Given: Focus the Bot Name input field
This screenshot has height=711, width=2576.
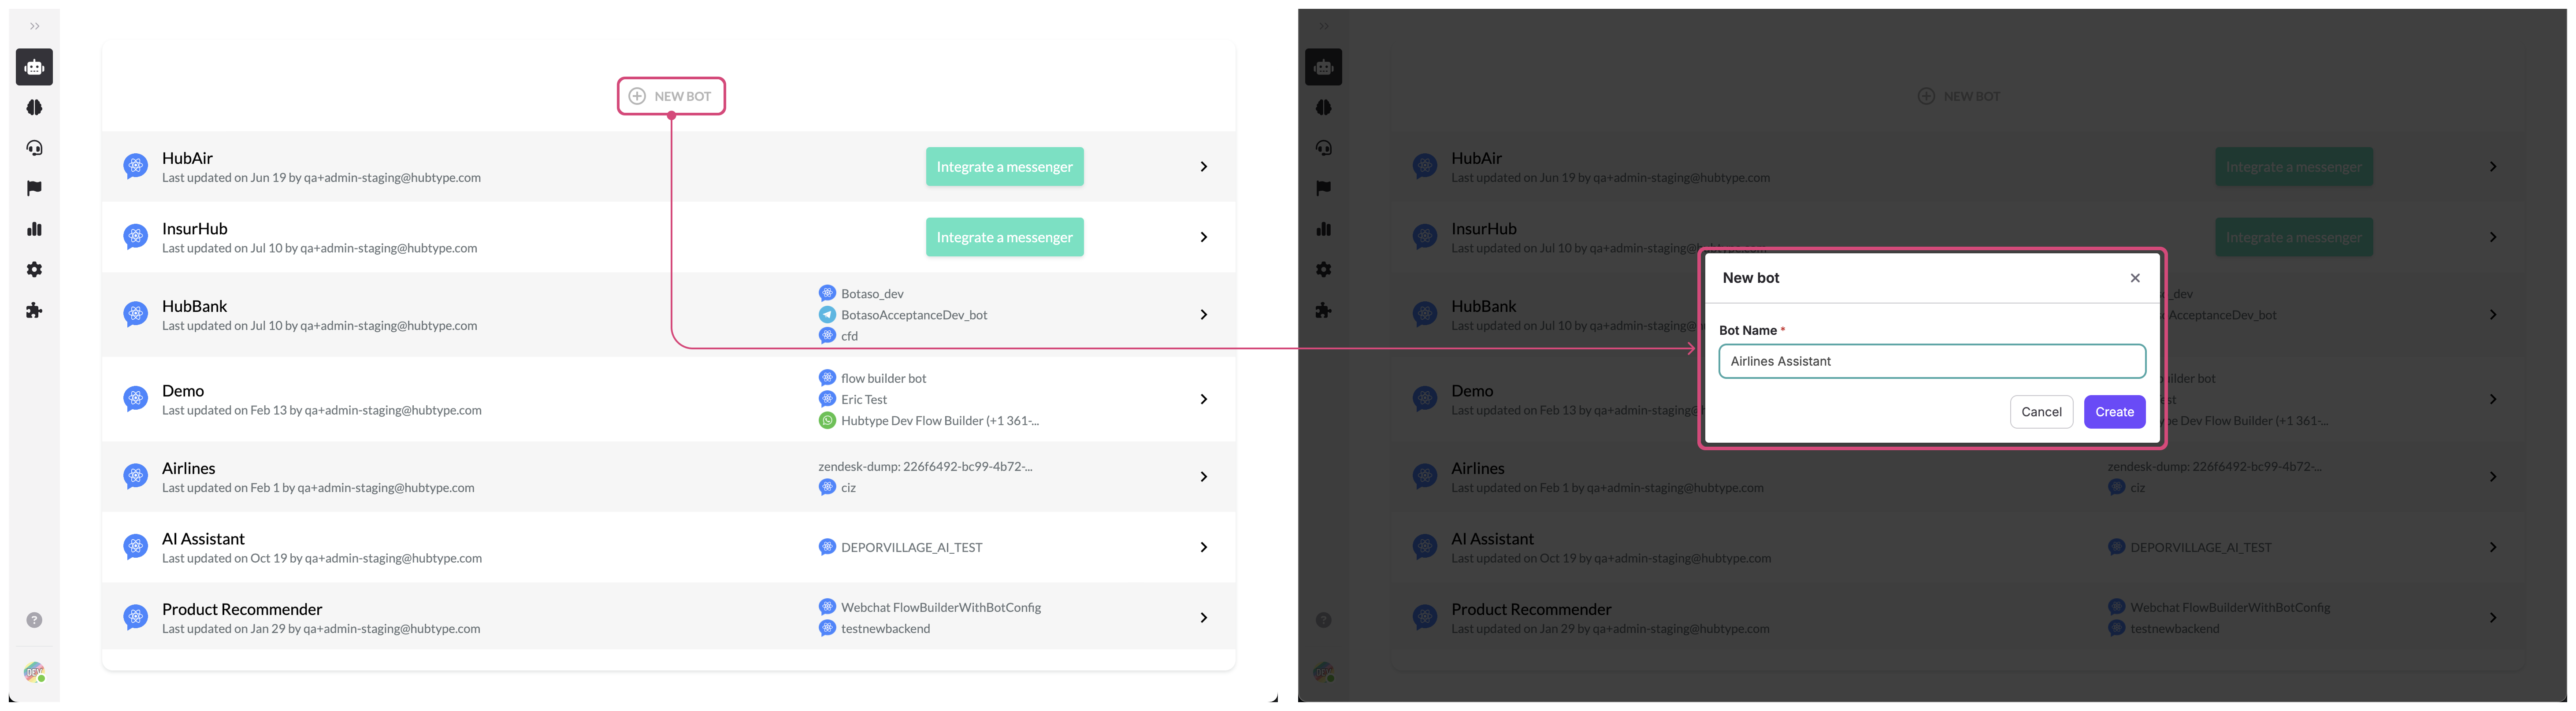Looking at the screenshot, I should click(x=1931, y=361).
